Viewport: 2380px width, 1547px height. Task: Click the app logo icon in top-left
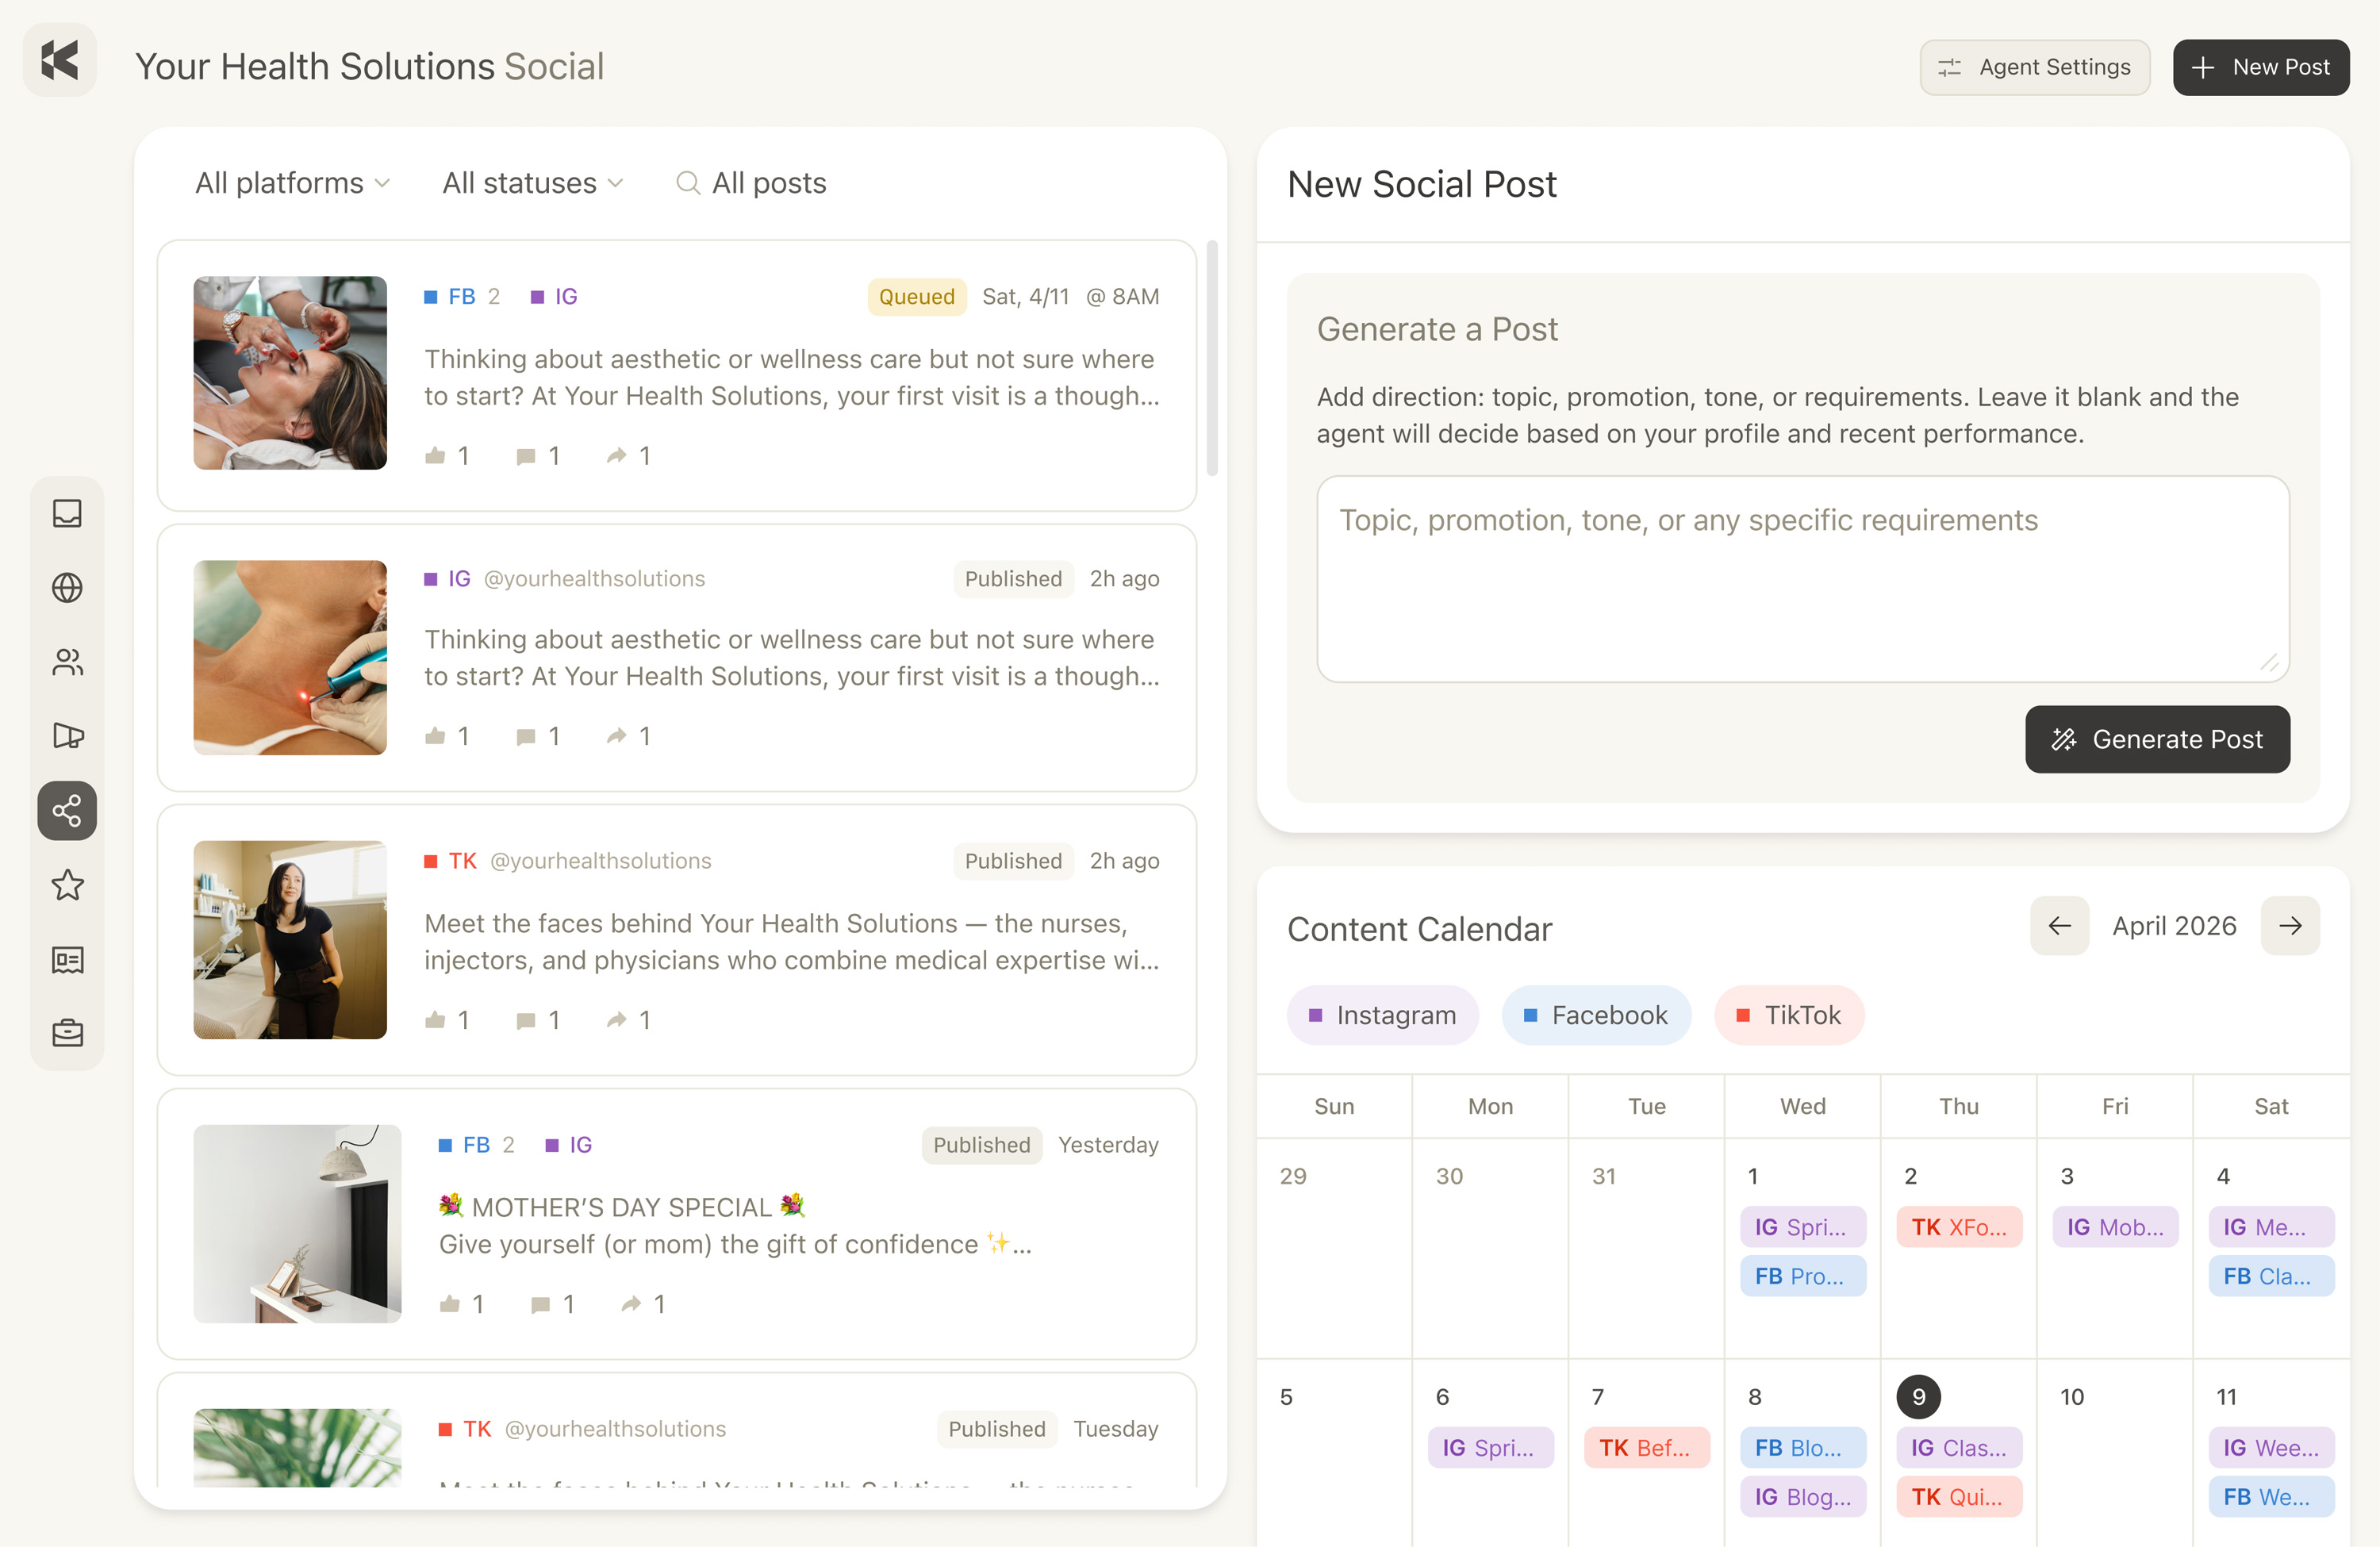60,61
